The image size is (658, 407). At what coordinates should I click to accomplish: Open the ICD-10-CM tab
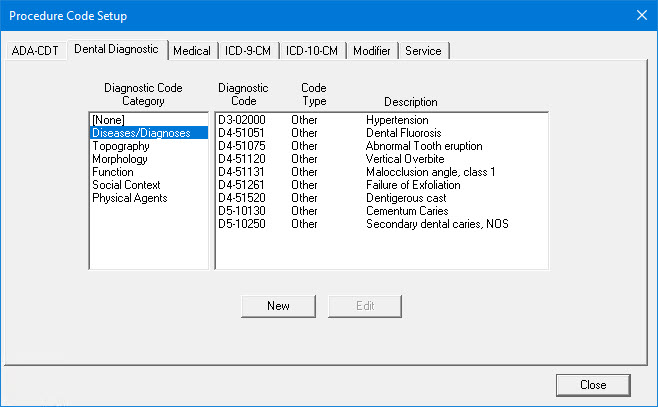(x=313, y=51)
